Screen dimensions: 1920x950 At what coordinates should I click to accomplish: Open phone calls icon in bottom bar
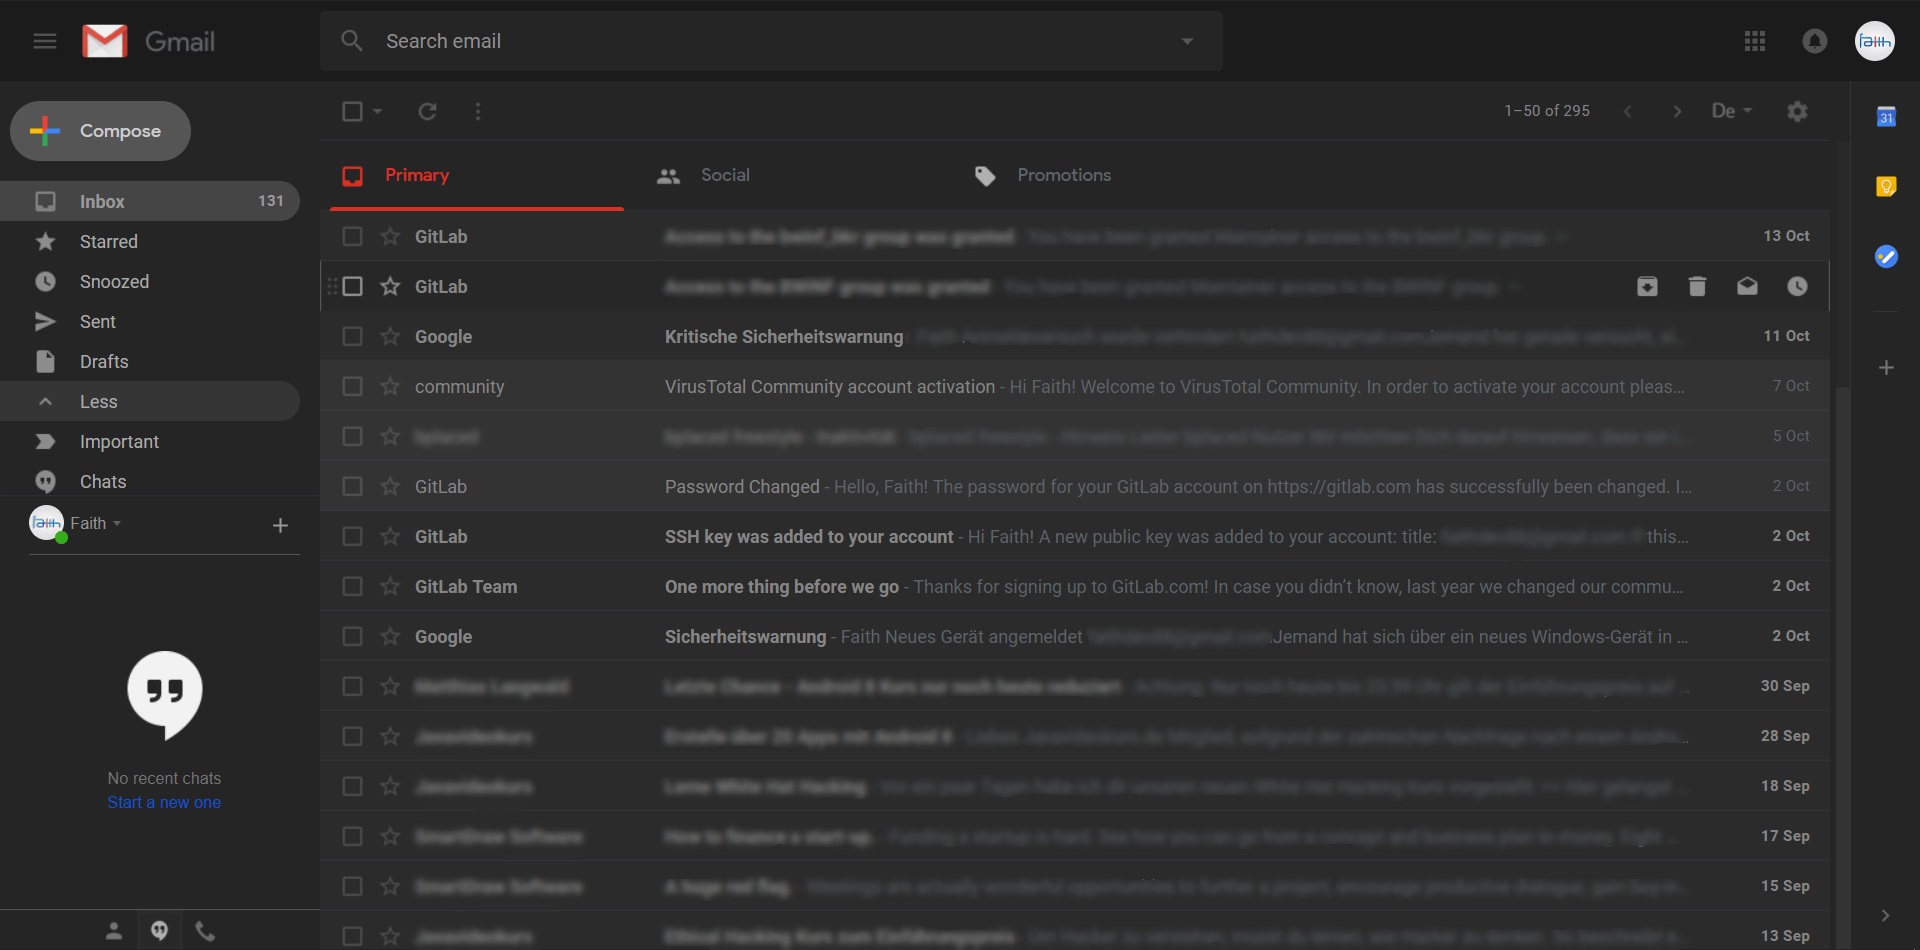(205, 931)
